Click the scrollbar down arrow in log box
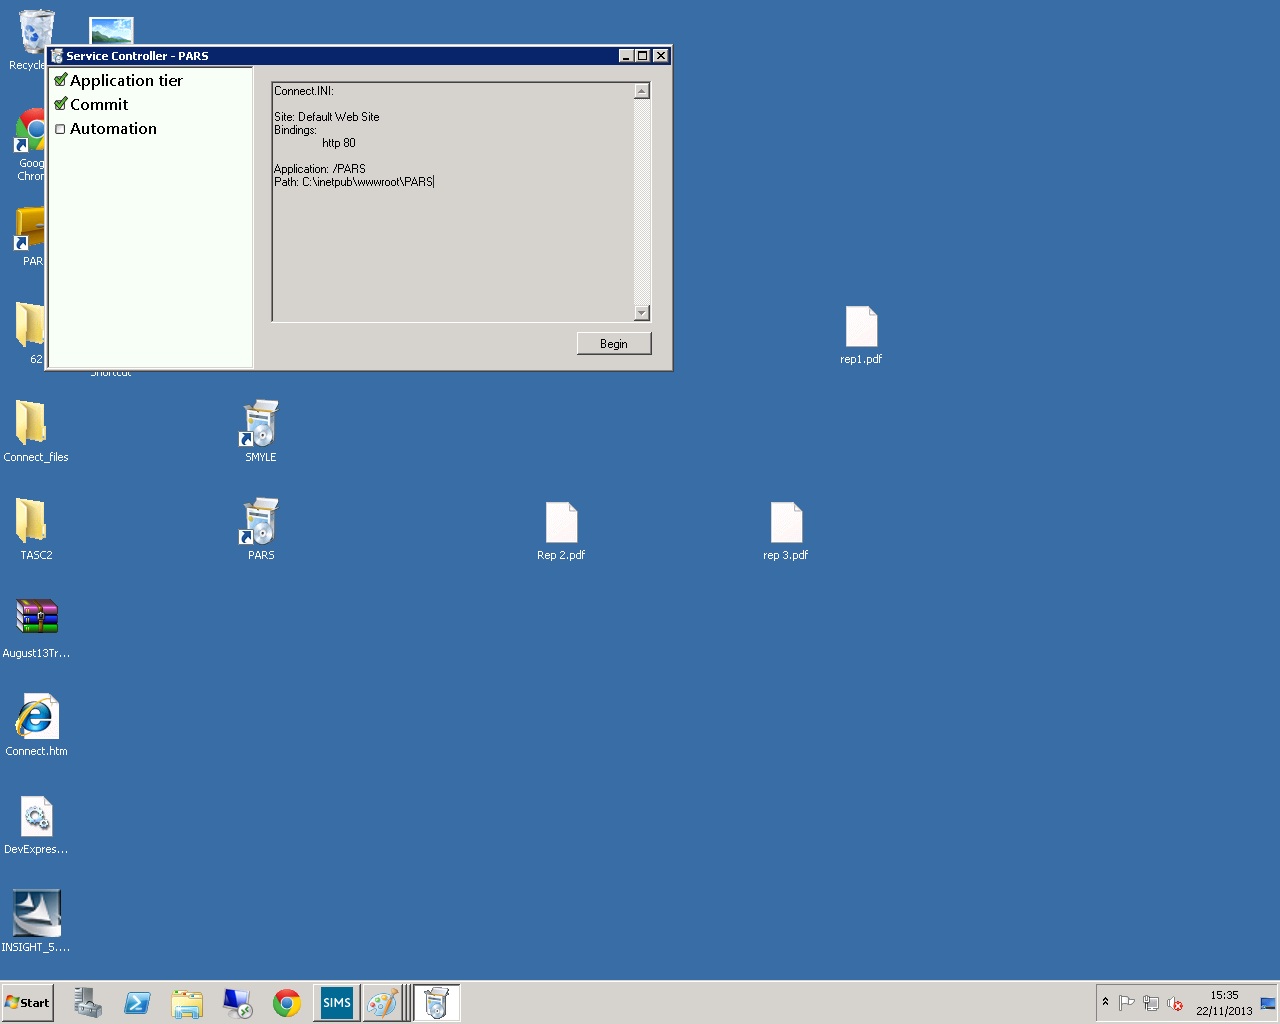The image size is (1280, 1024). tap(642, 313)
